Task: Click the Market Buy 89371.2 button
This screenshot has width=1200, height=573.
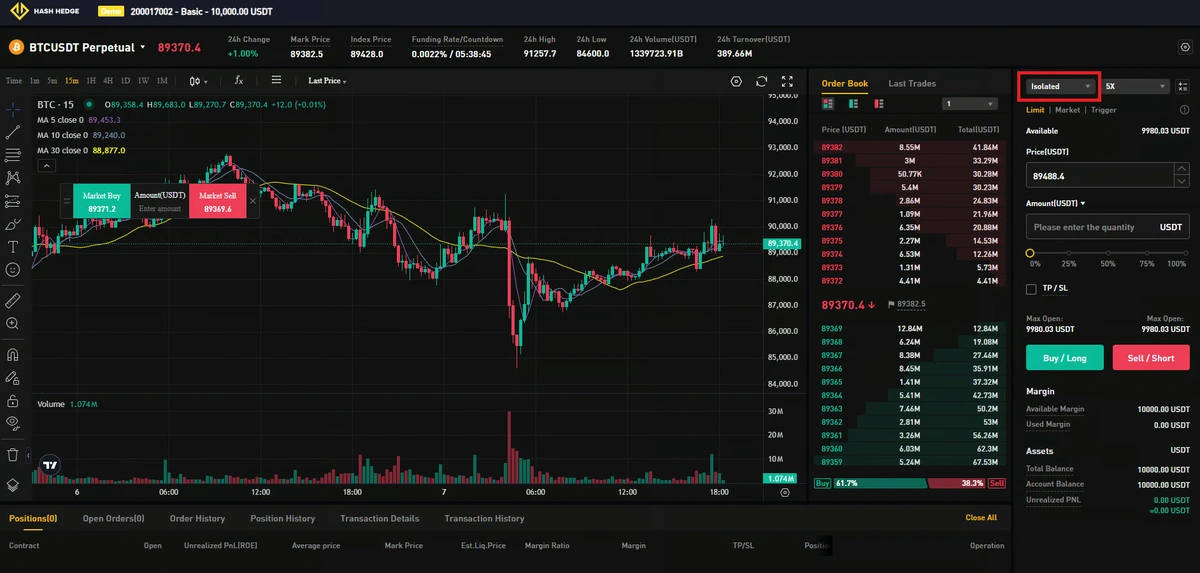Action: (102, 202)
